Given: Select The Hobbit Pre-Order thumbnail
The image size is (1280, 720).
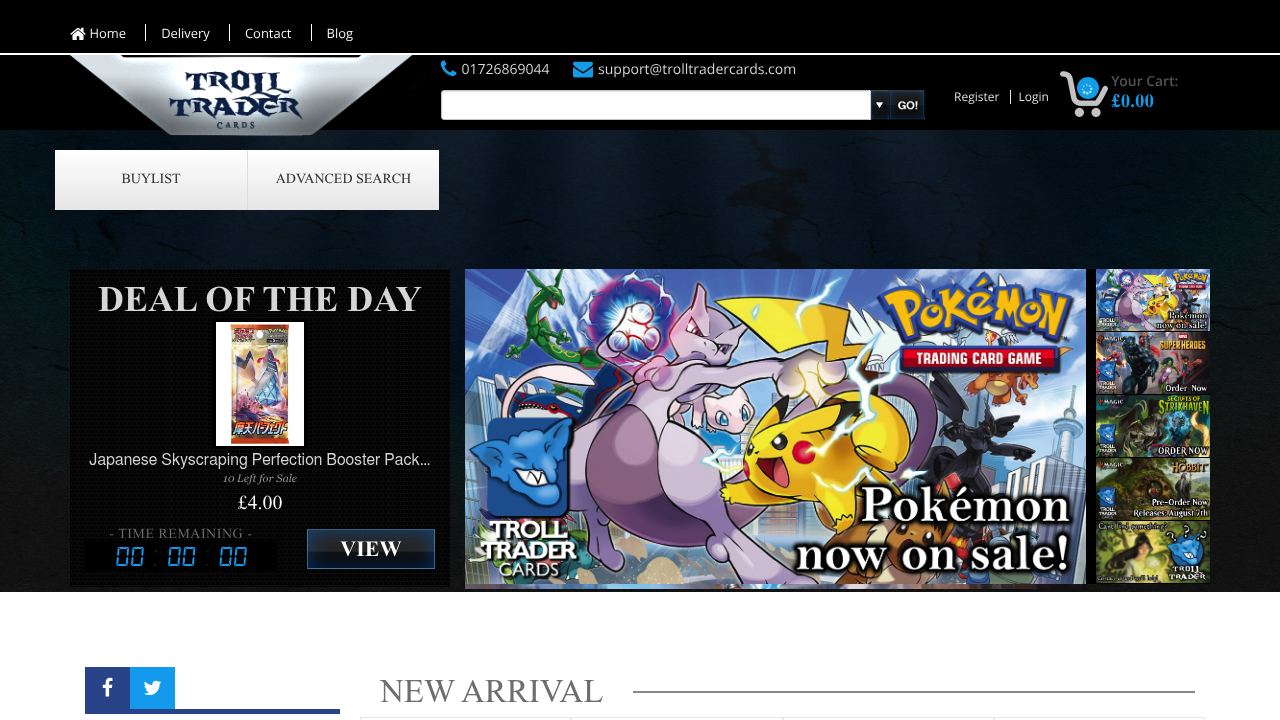Looking at the screenshot, I should click(1153, 489).
